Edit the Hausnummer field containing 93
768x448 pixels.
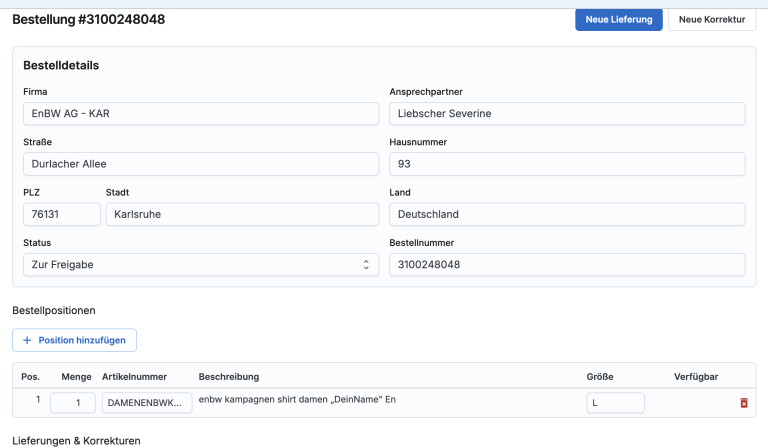[566, 164]
